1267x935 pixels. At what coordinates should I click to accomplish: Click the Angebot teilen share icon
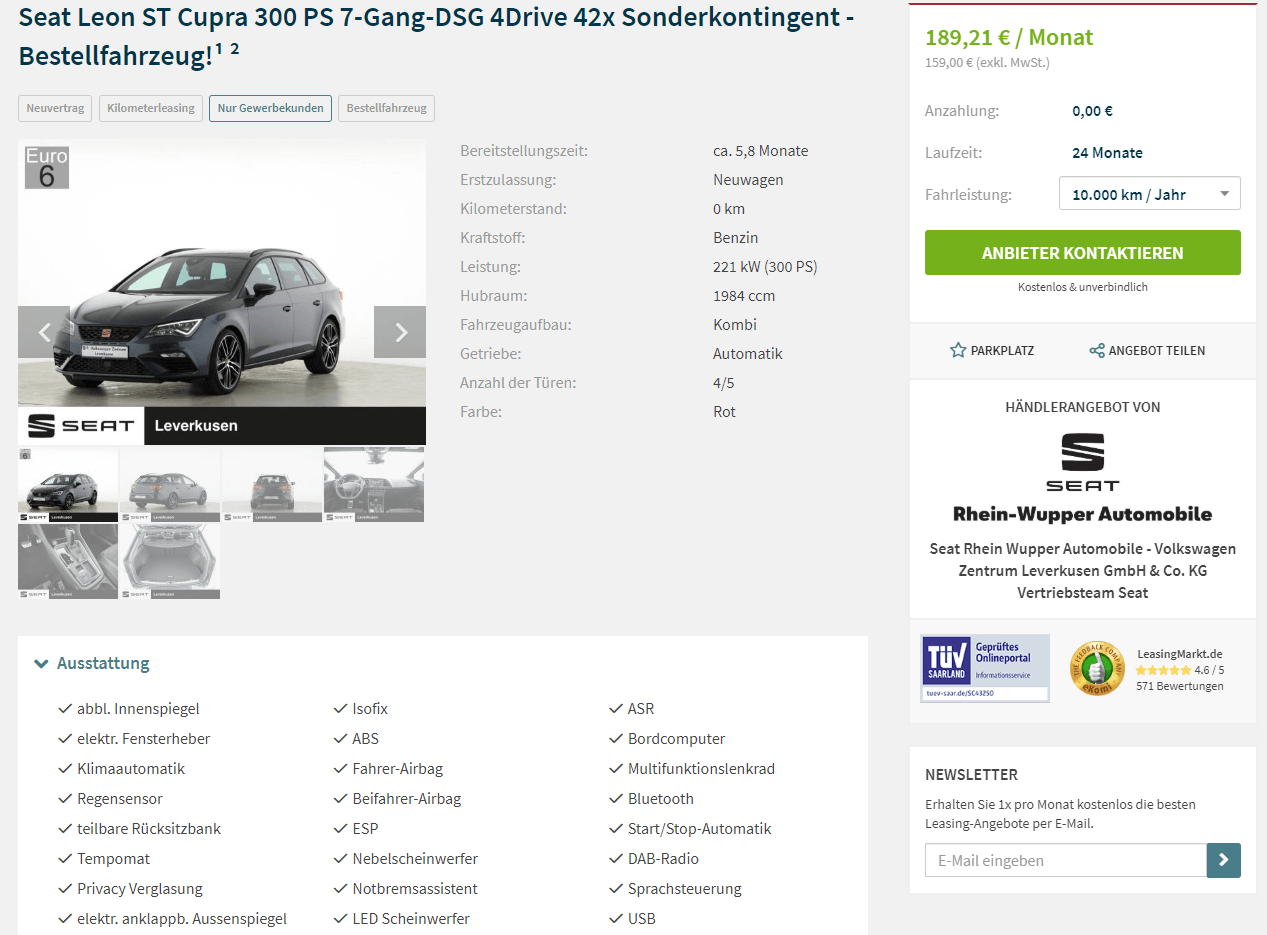(1097, 350)
